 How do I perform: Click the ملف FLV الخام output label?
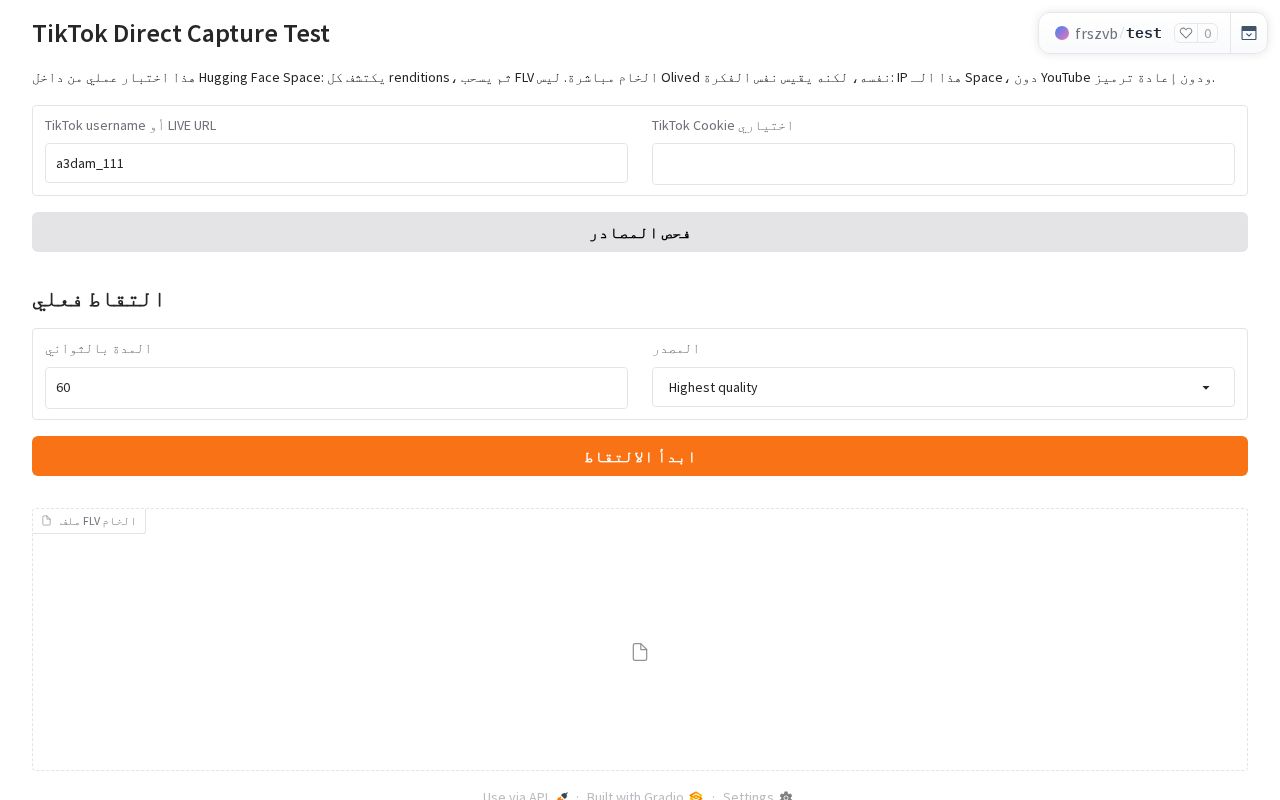(x=89, y=521)
